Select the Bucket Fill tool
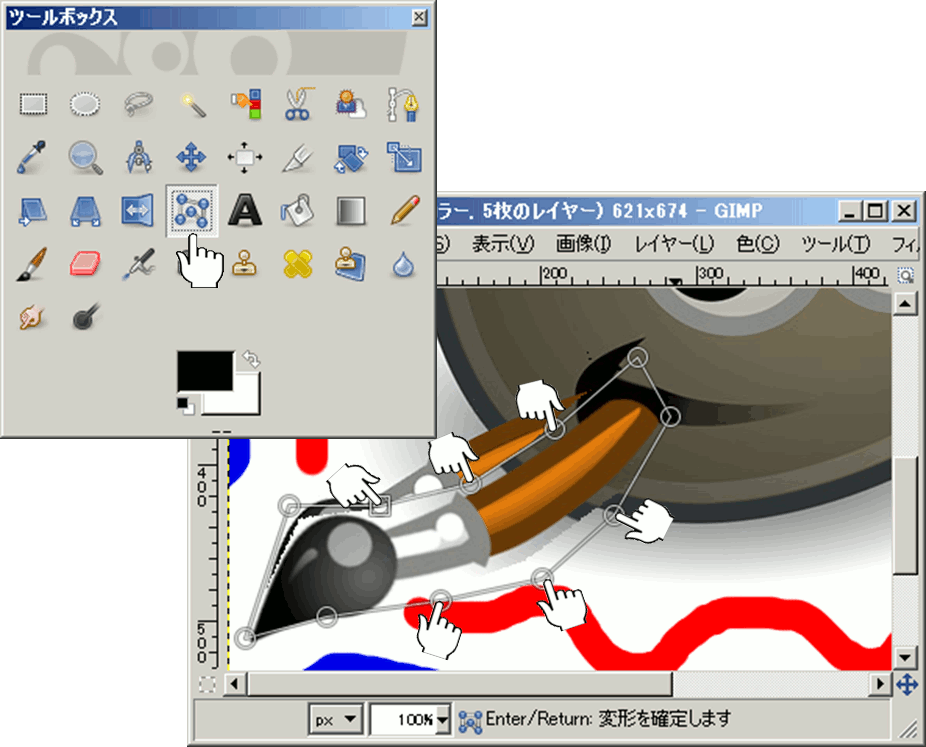 pos(297,210)
